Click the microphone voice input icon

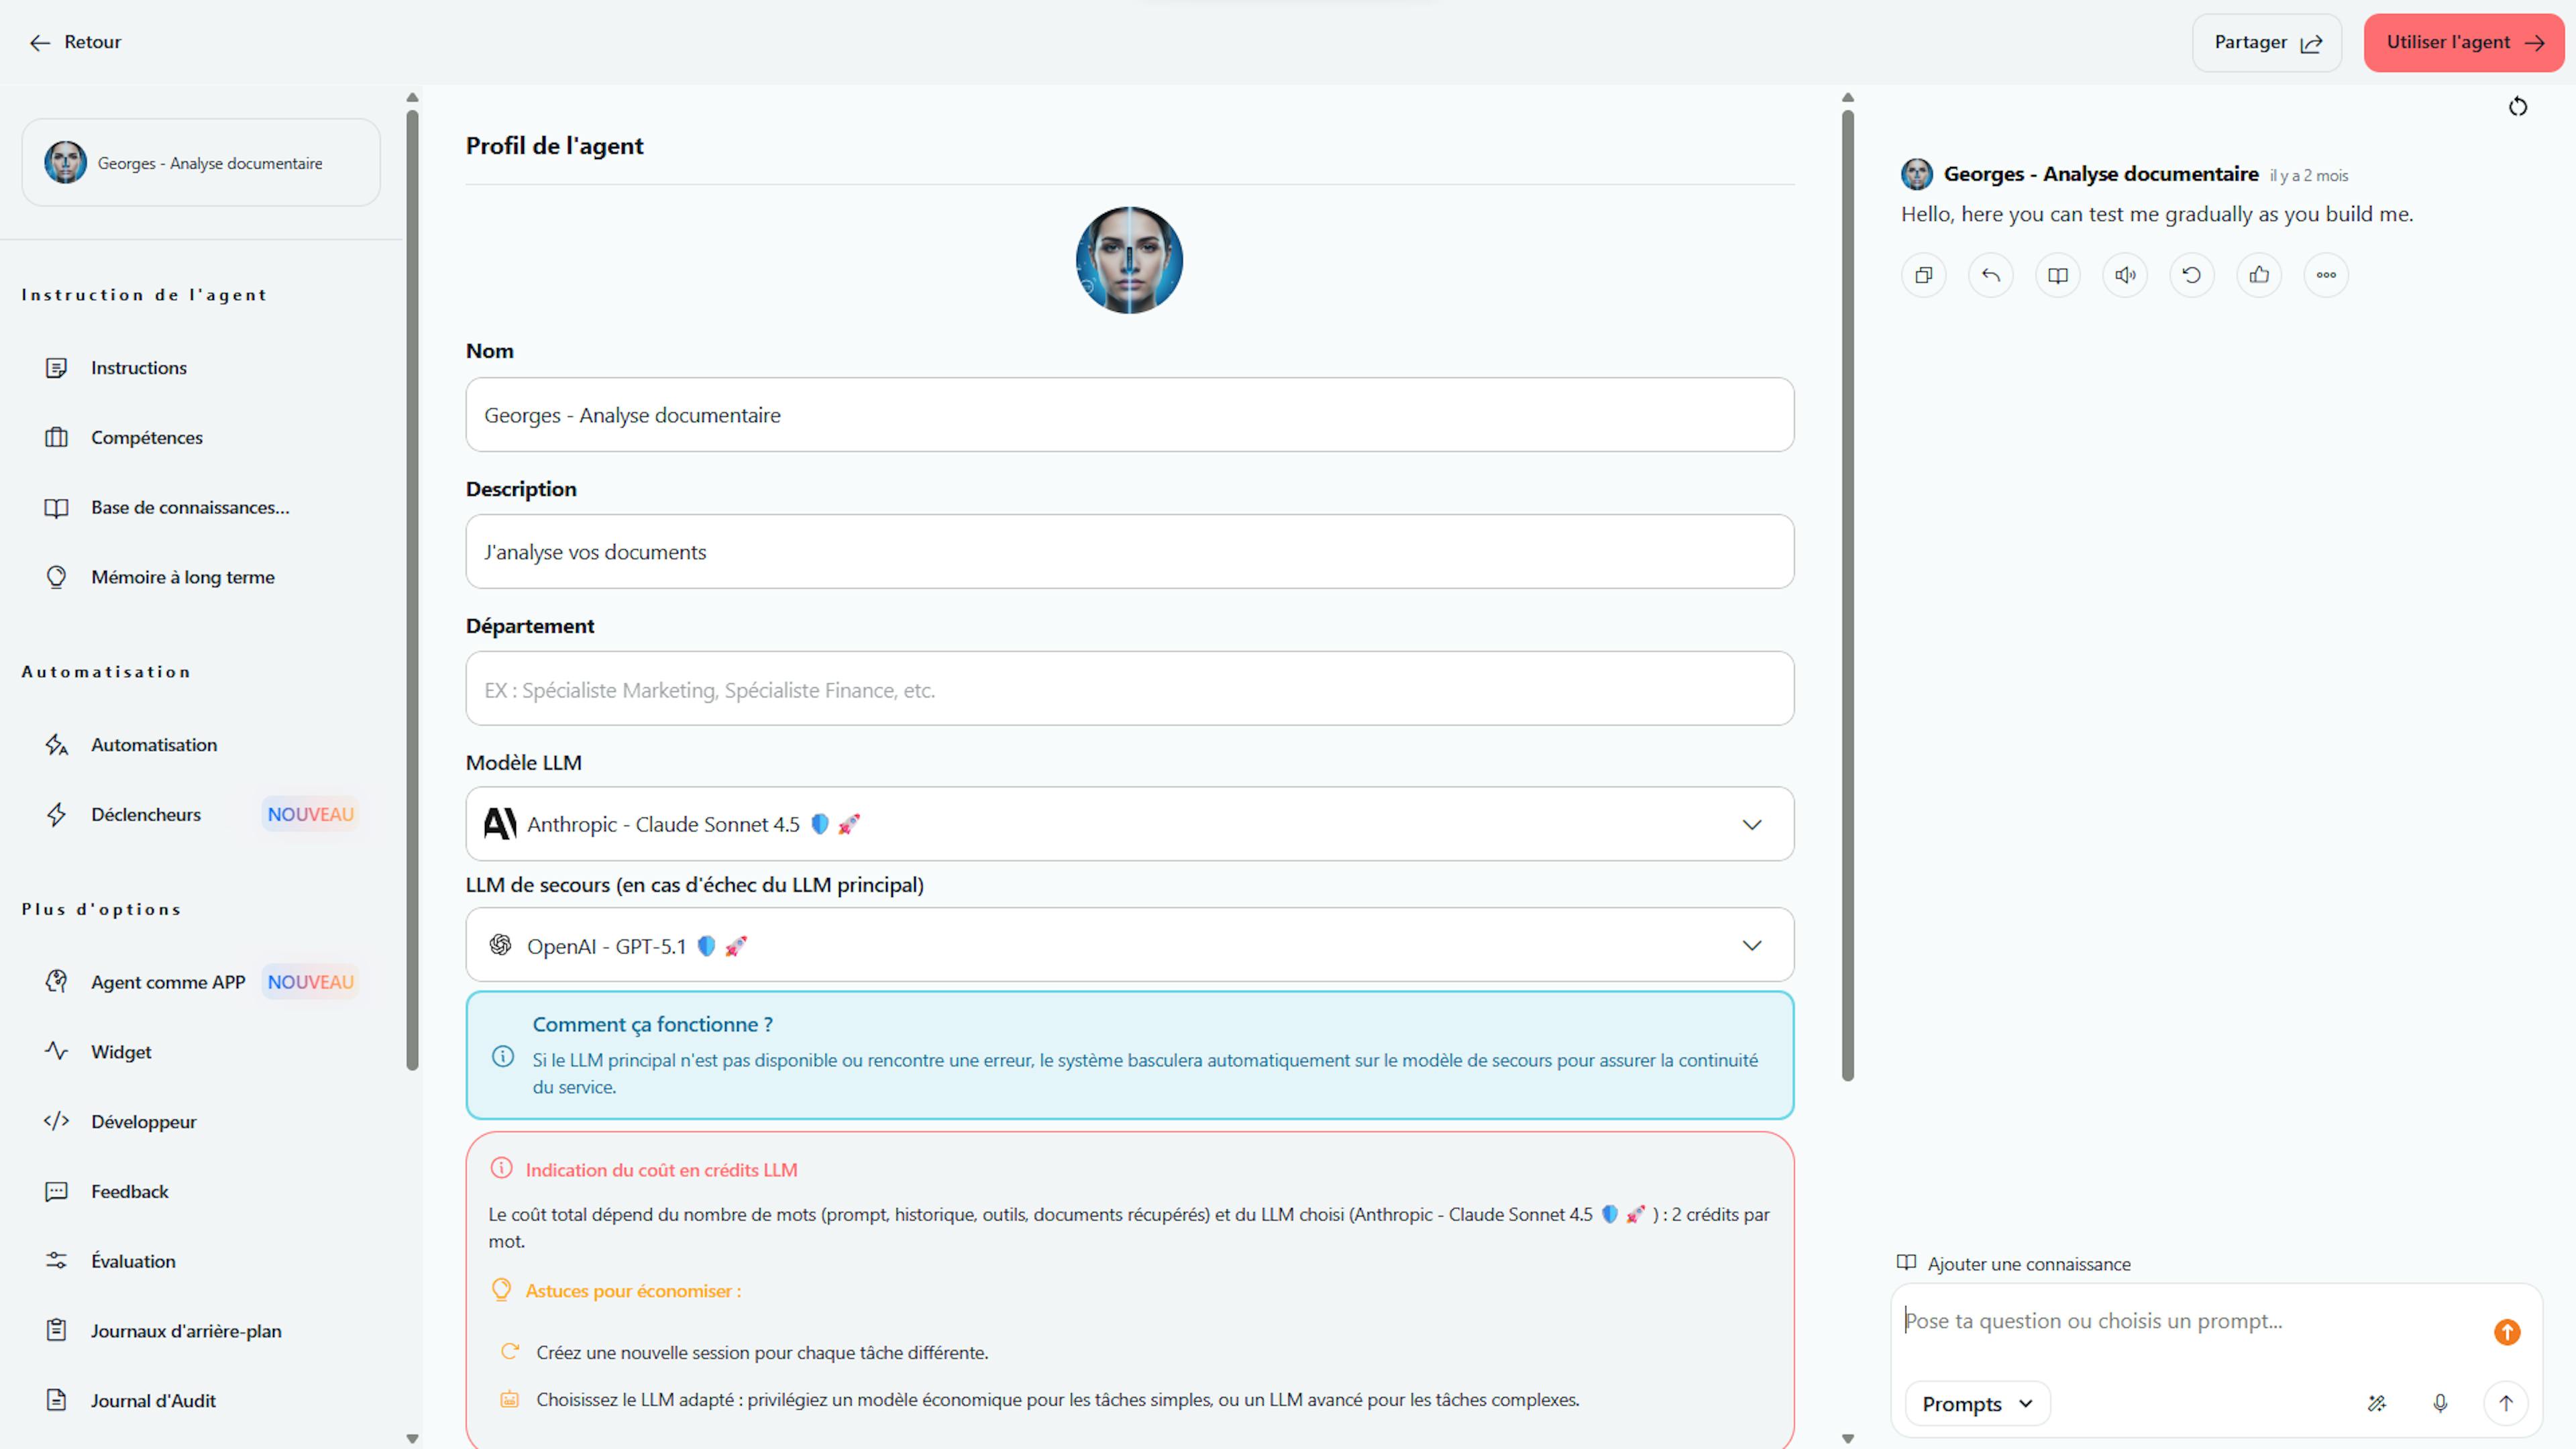point(2440,1403)
